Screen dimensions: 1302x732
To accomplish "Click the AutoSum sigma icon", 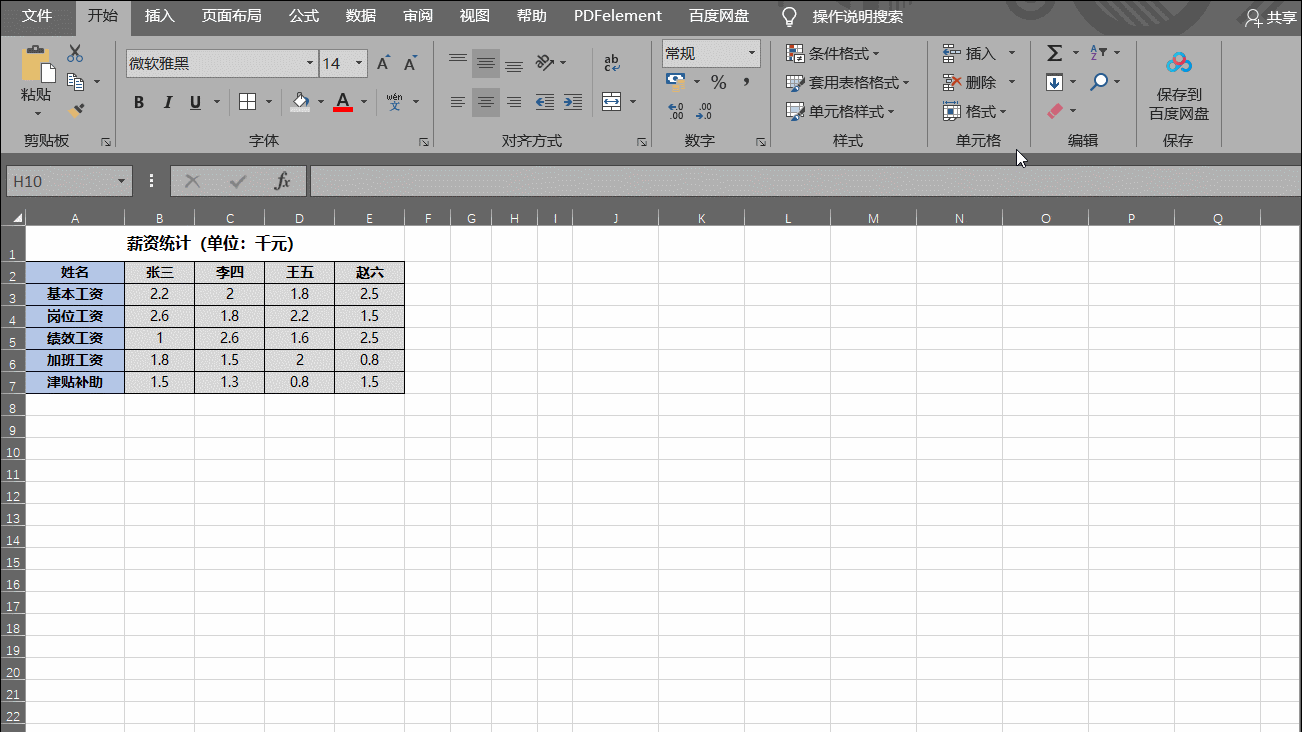I will tap(1054, 53).
